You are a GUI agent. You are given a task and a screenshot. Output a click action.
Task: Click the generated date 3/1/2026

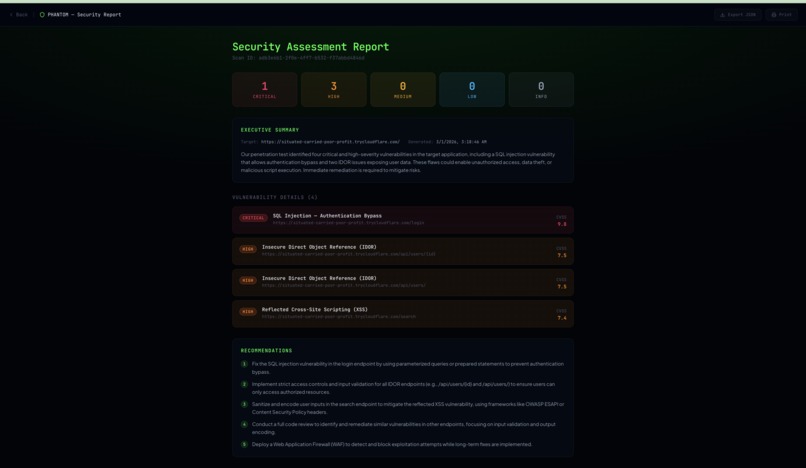tap(461, 142)
